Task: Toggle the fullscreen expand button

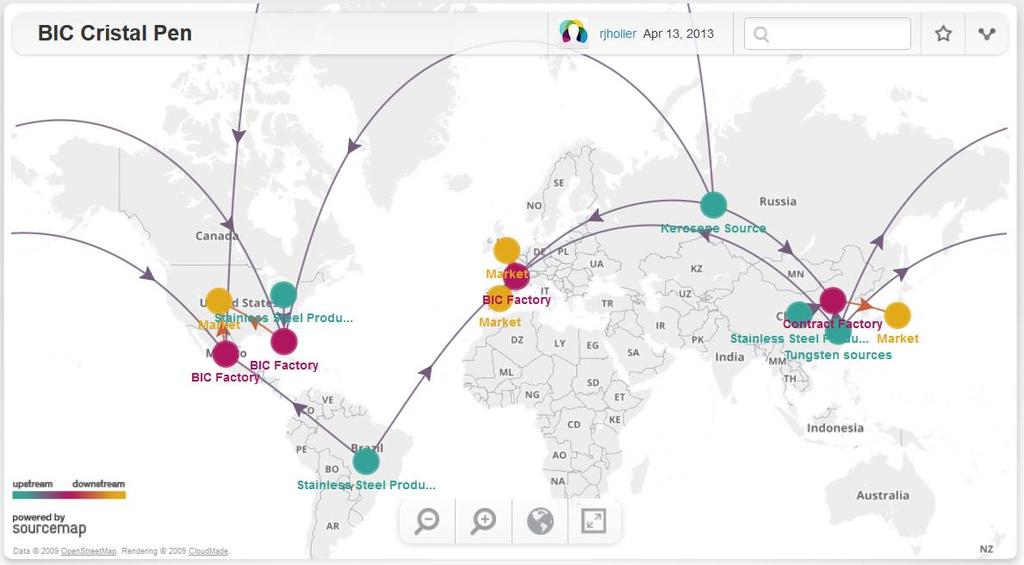Action: tap(594, 521)
